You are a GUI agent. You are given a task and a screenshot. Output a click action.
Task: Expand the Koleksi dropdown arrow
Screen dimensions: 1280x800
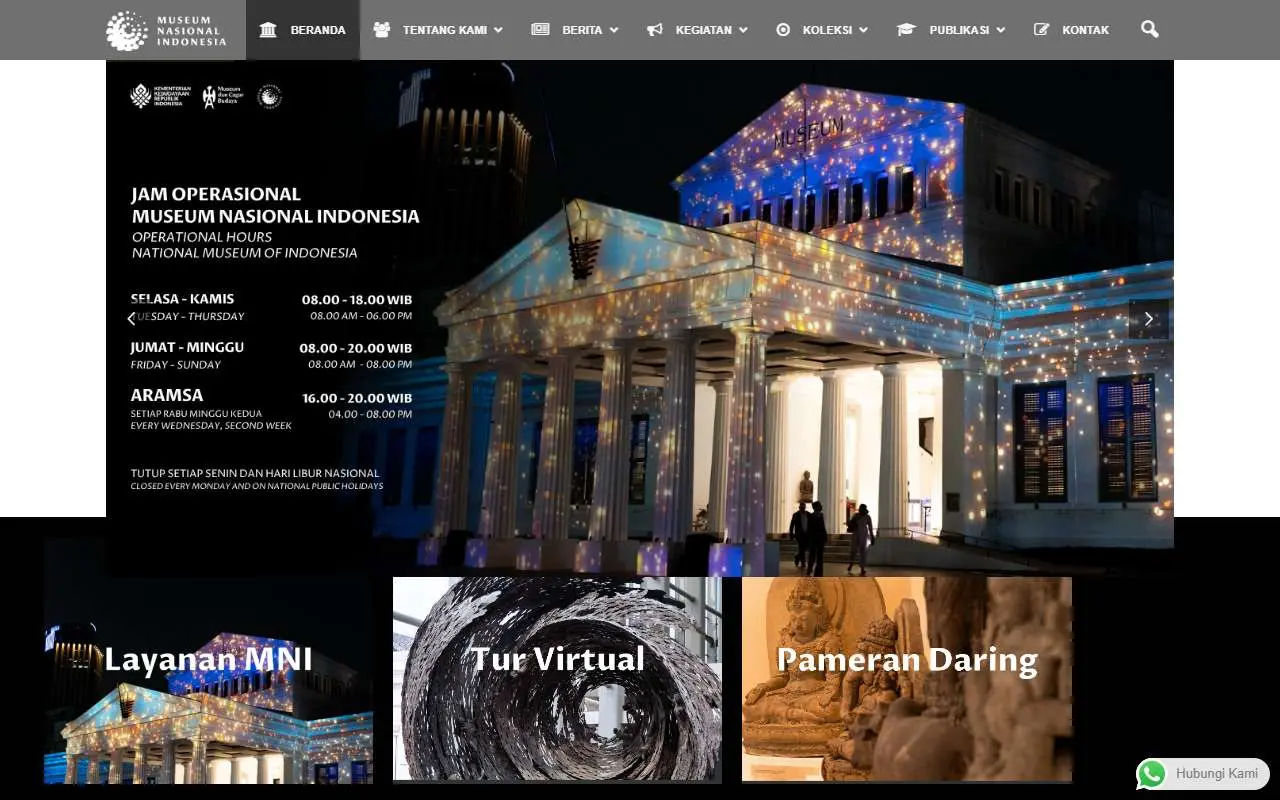tap(863, 30)
